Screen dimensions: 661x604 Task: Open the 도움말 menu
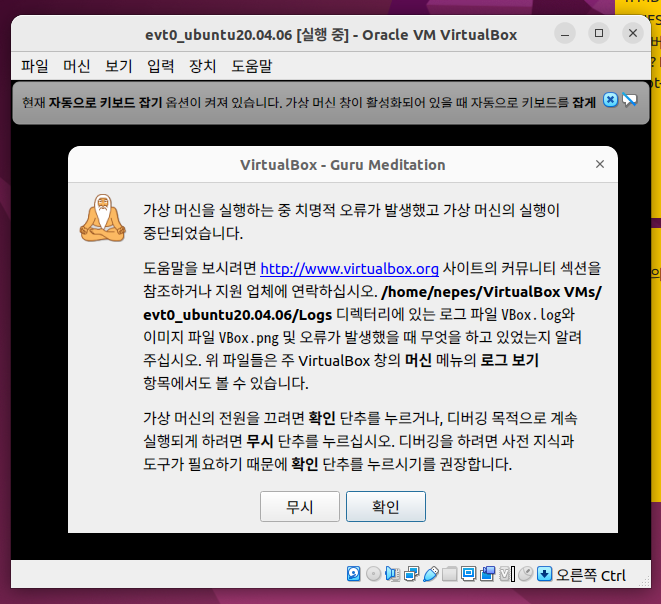(x=252, y=66)
